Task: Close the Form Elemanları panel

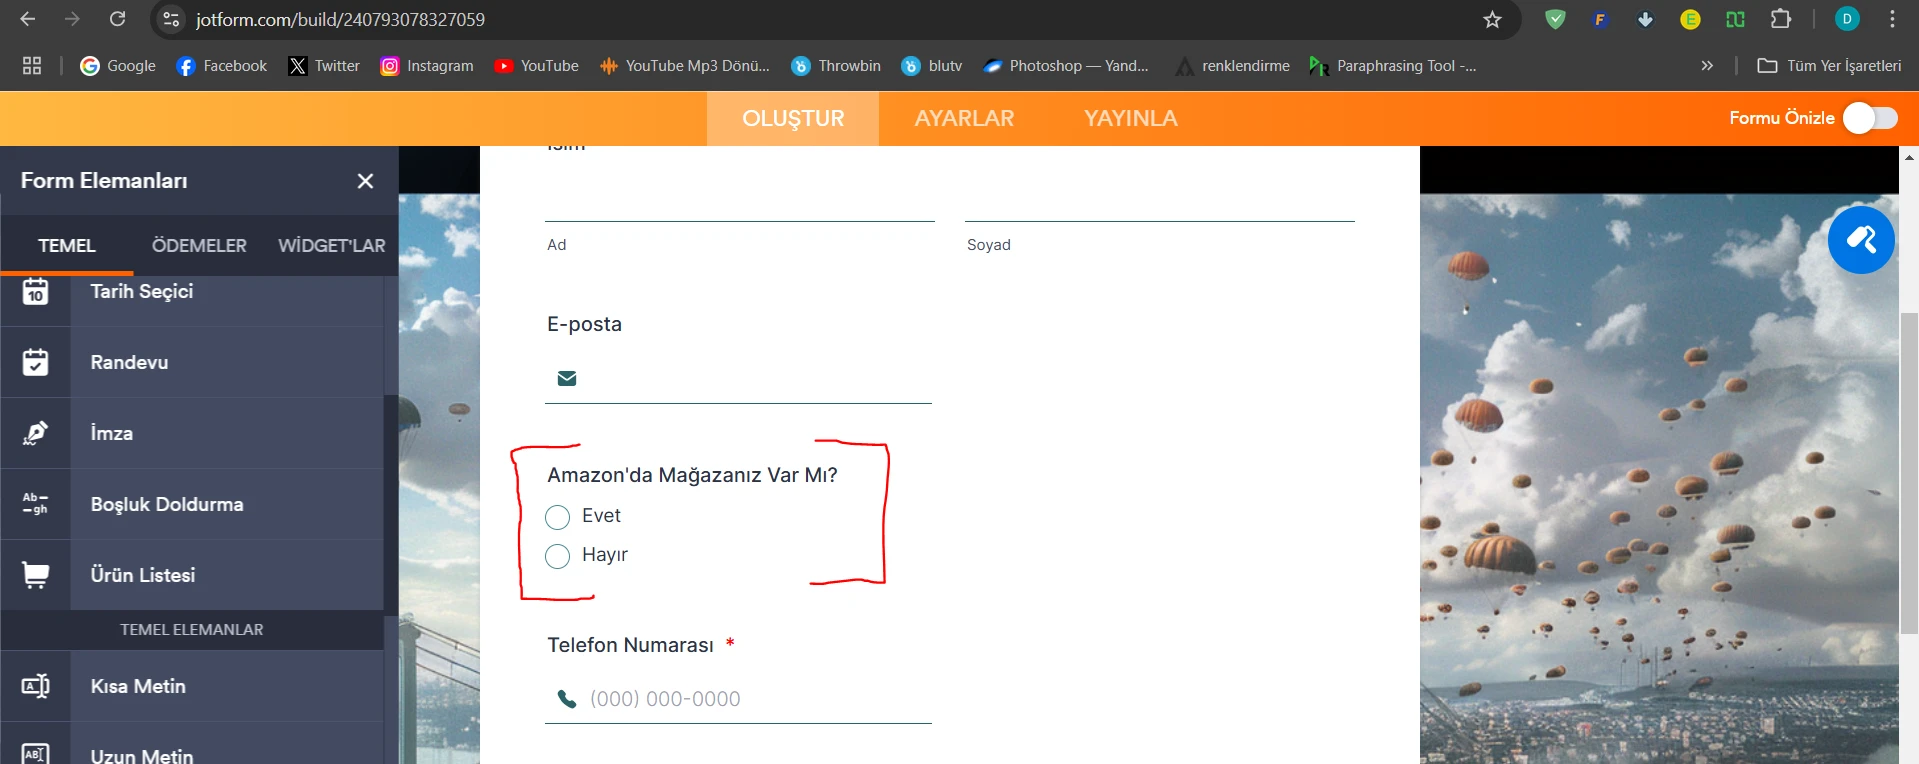Action: click(365, 181)
